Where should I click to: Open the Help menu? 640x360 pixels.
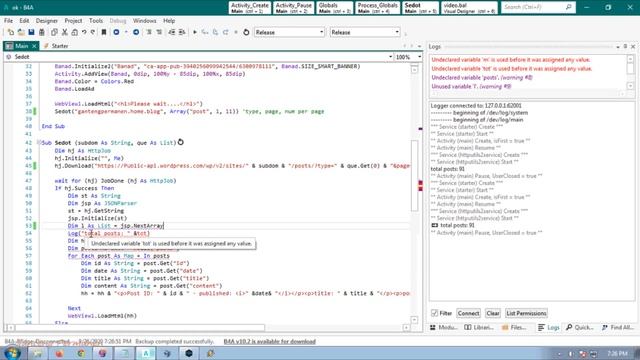click(x=169, y=20)
